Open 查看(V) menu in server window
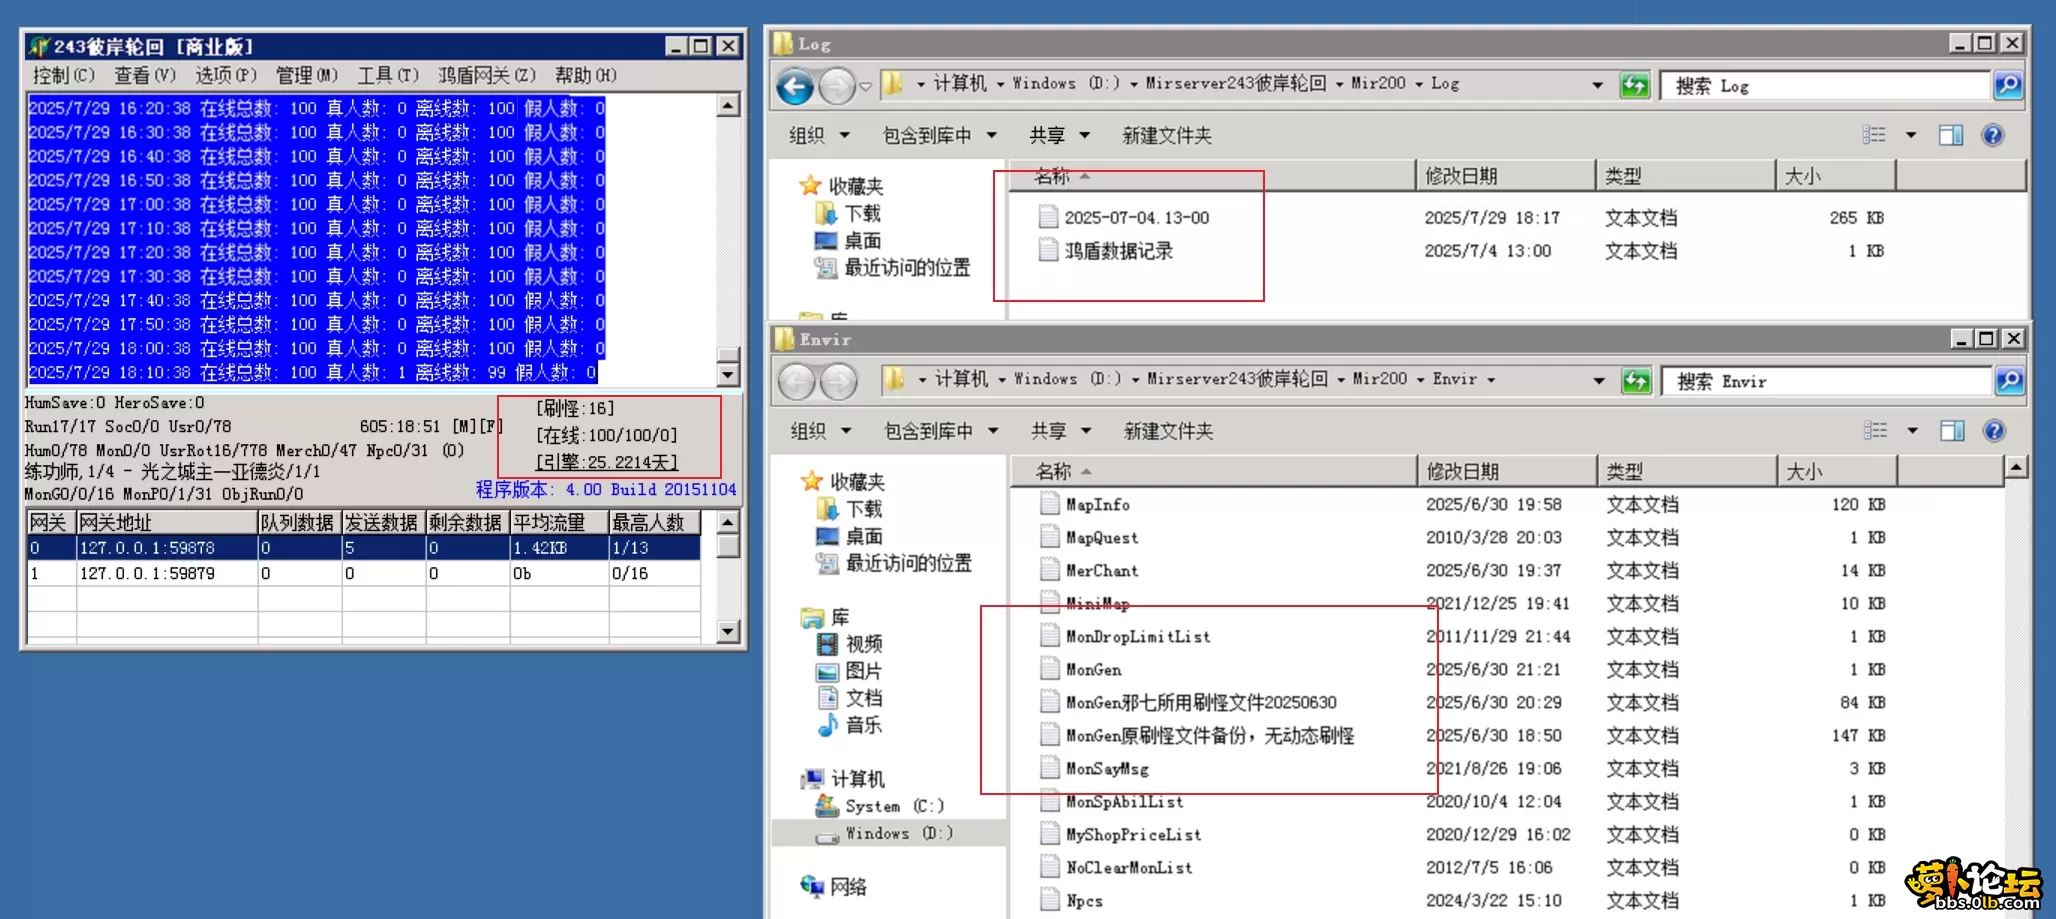The image size is (2056, 919). (144, 75)
